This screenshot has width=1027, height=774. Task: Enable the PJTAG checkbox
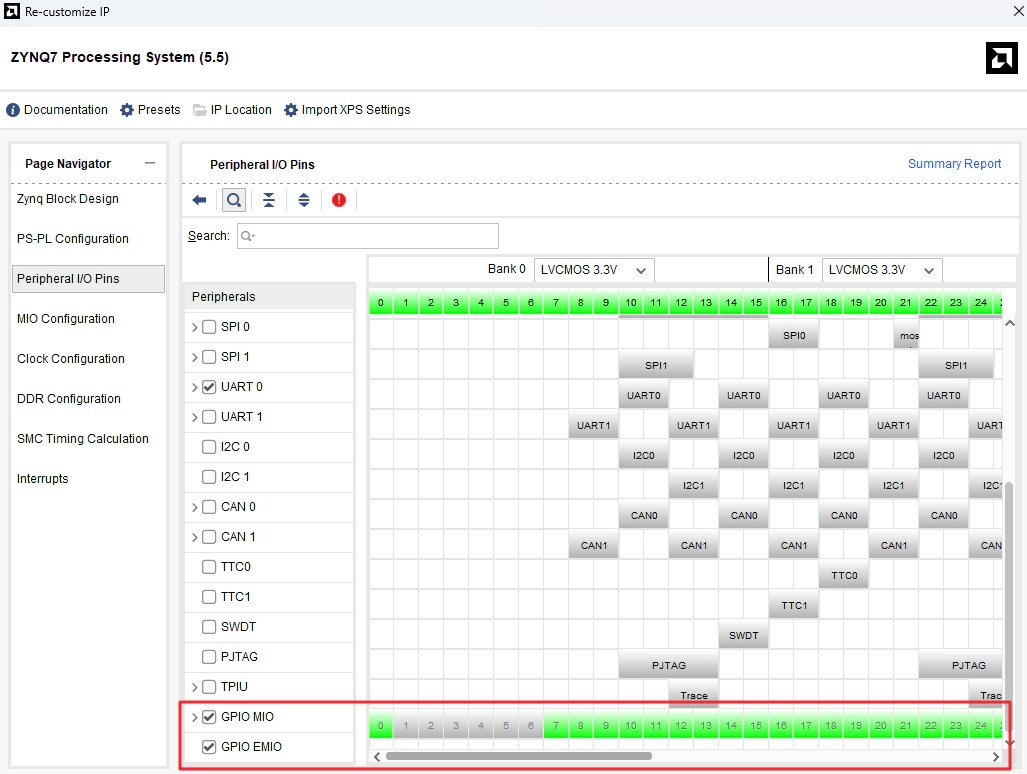209,657
